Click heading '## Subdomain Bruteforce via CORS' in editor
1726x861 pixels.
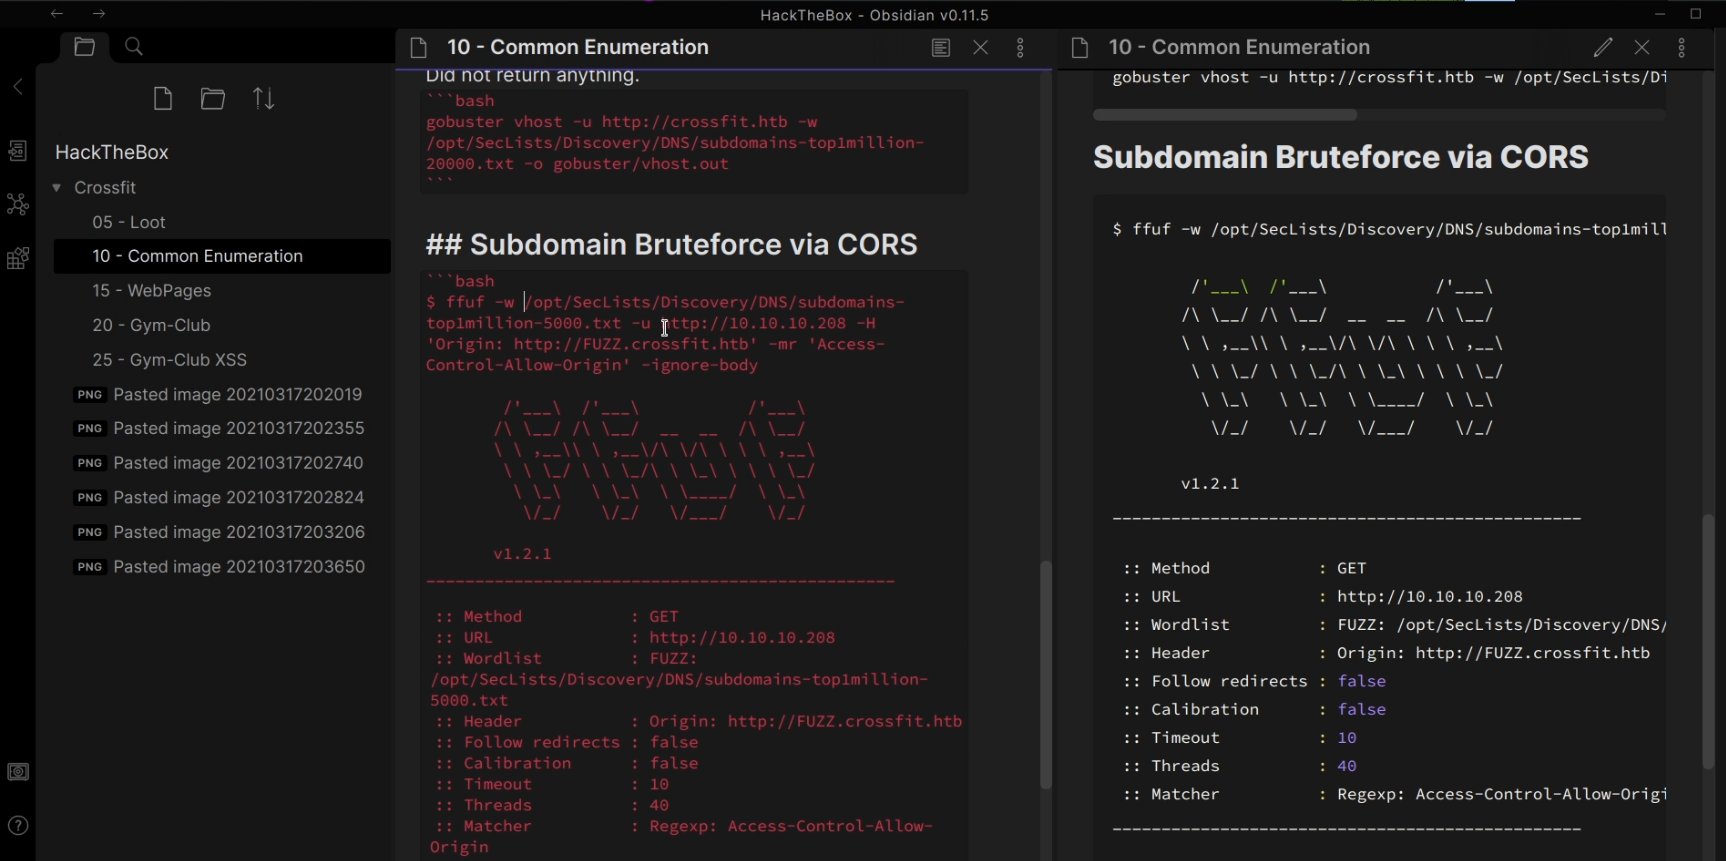coord(672,245)
